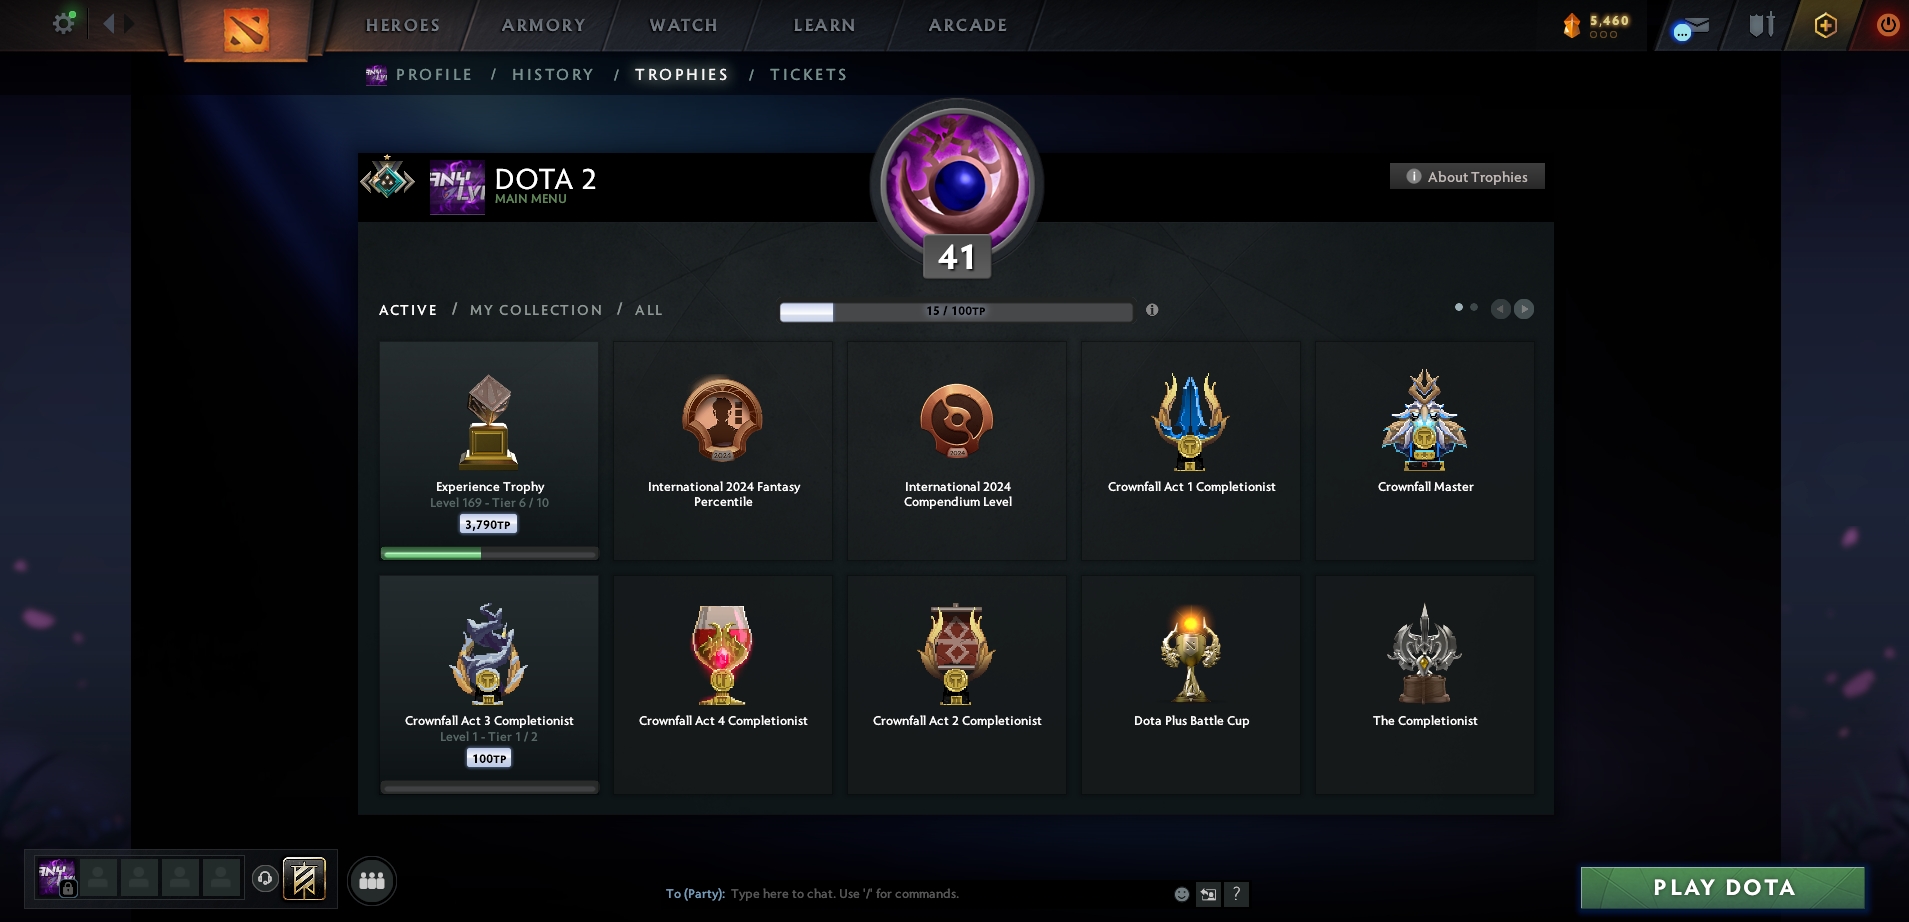Open the chat messages mail icon
1909x922 pixels.
[x=1692, y=28]
